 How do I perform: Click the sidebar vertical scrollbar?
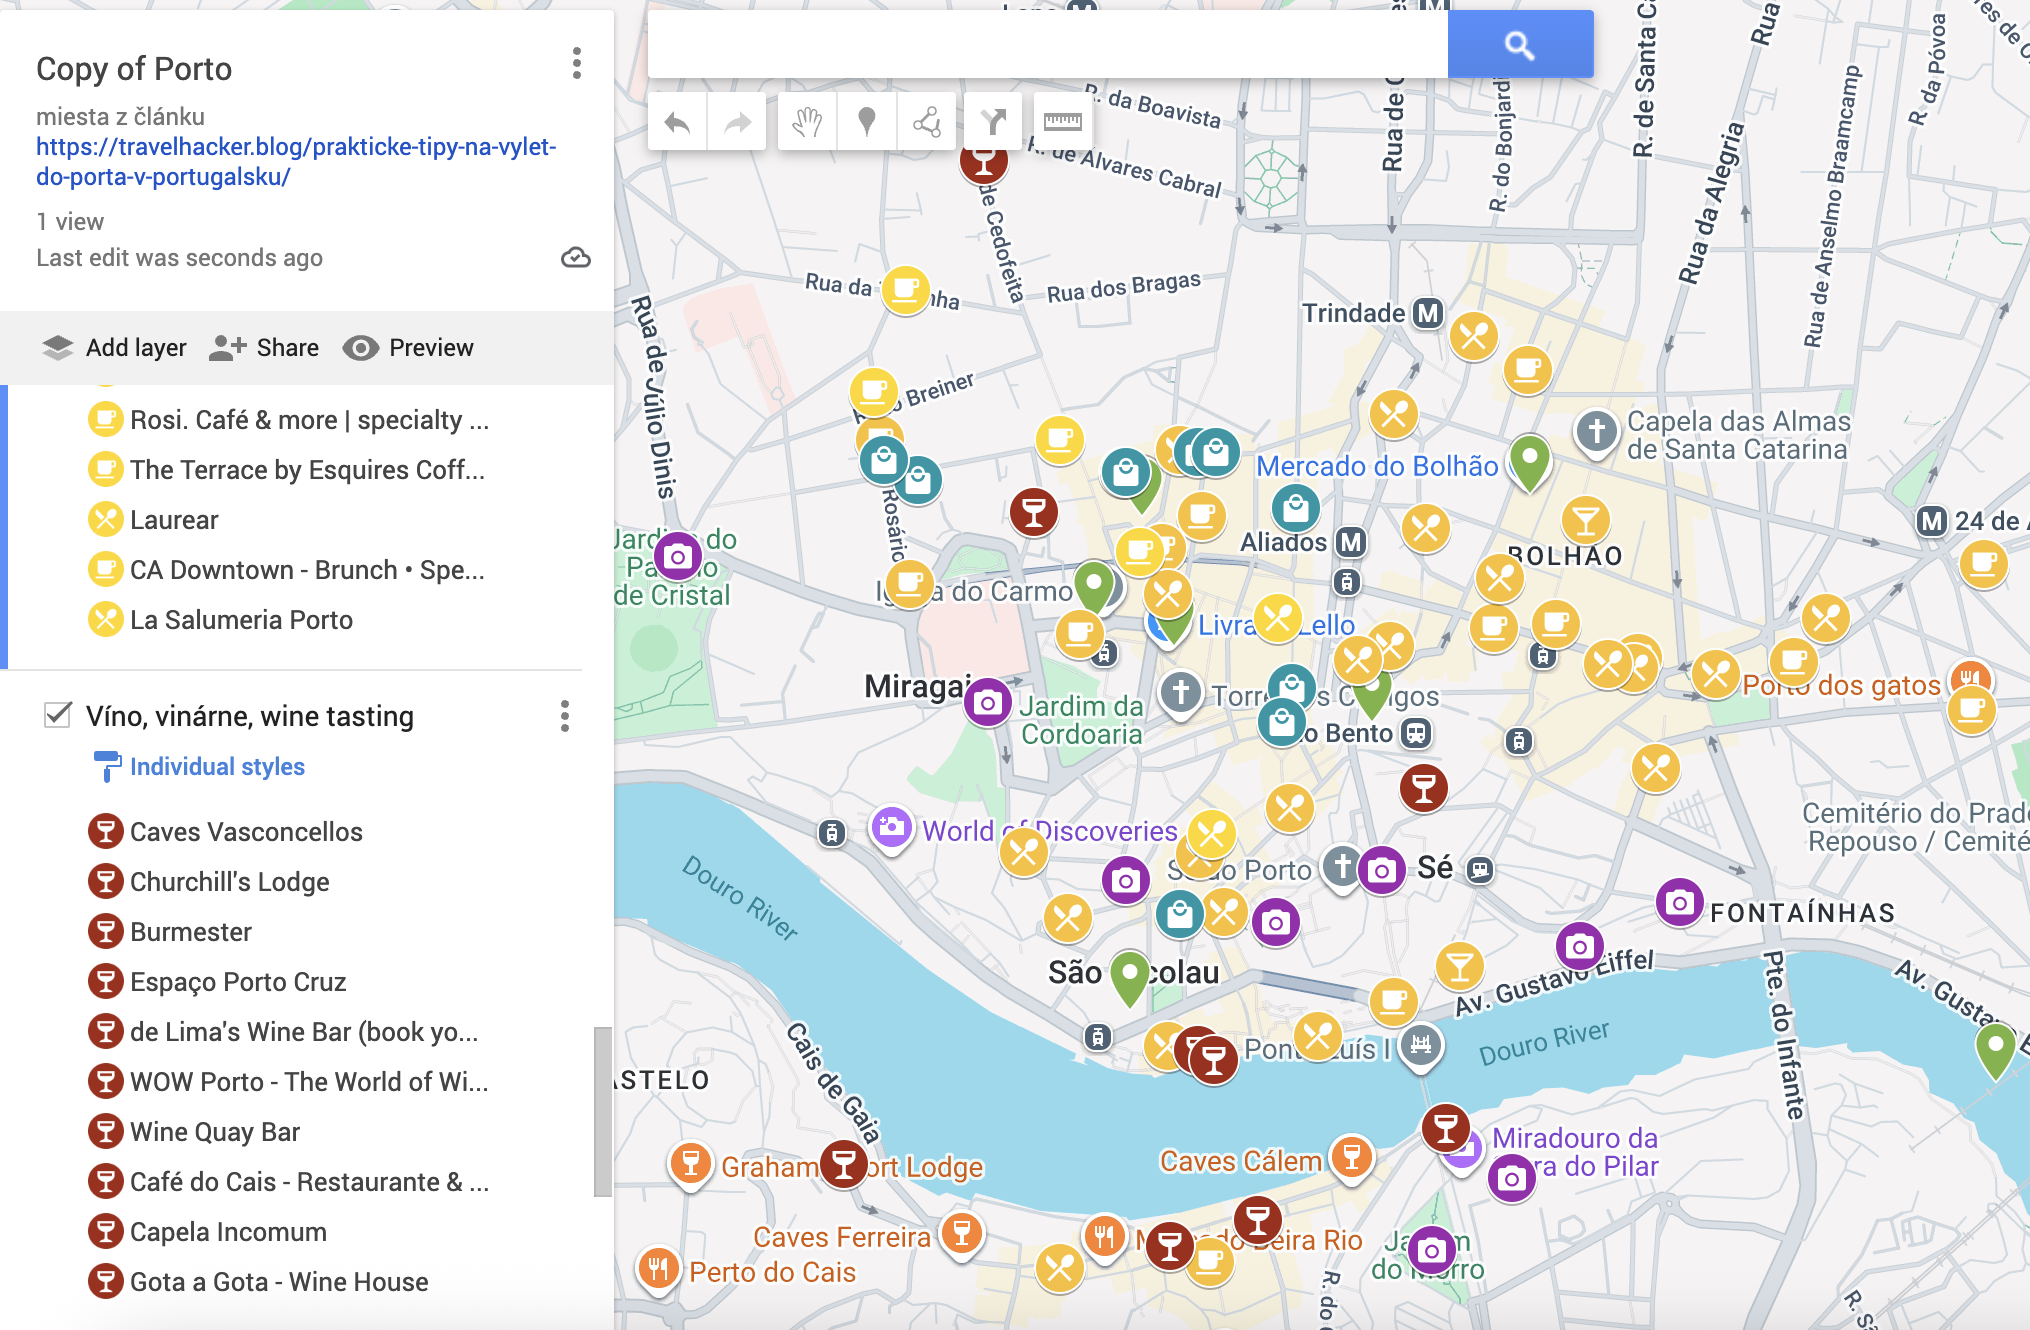coord(602,1110)
